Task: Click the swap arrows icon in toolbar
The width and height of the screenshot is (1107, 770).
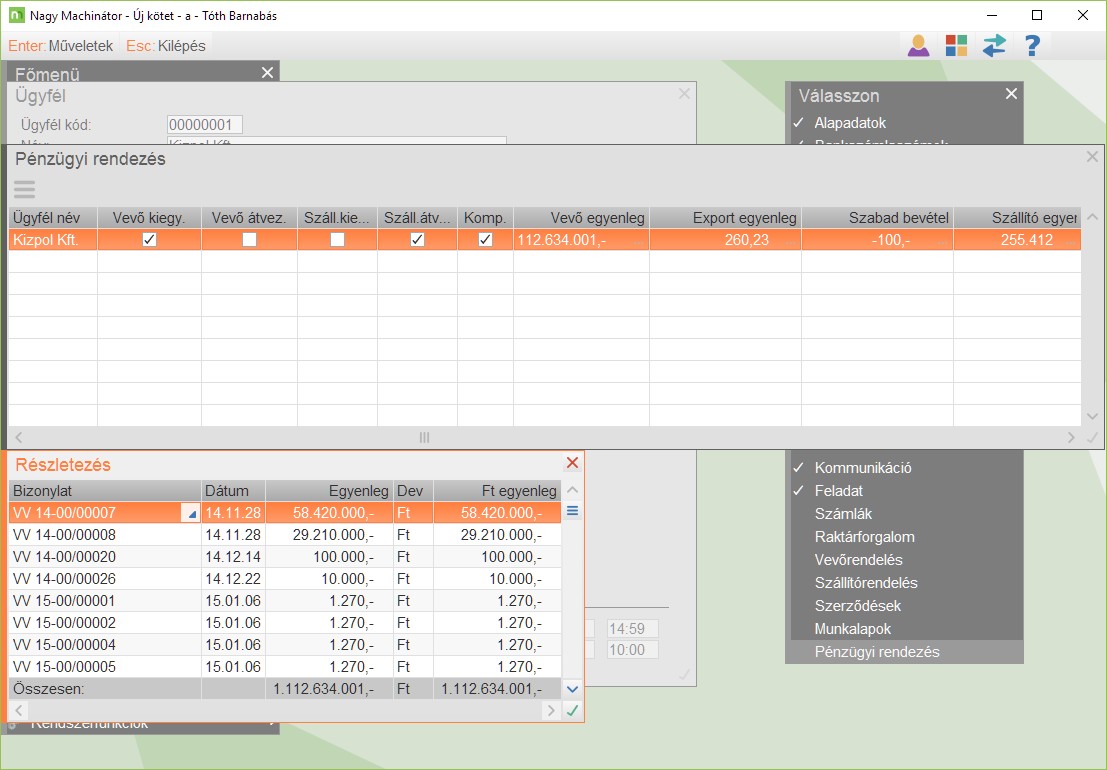Action: 994,45
